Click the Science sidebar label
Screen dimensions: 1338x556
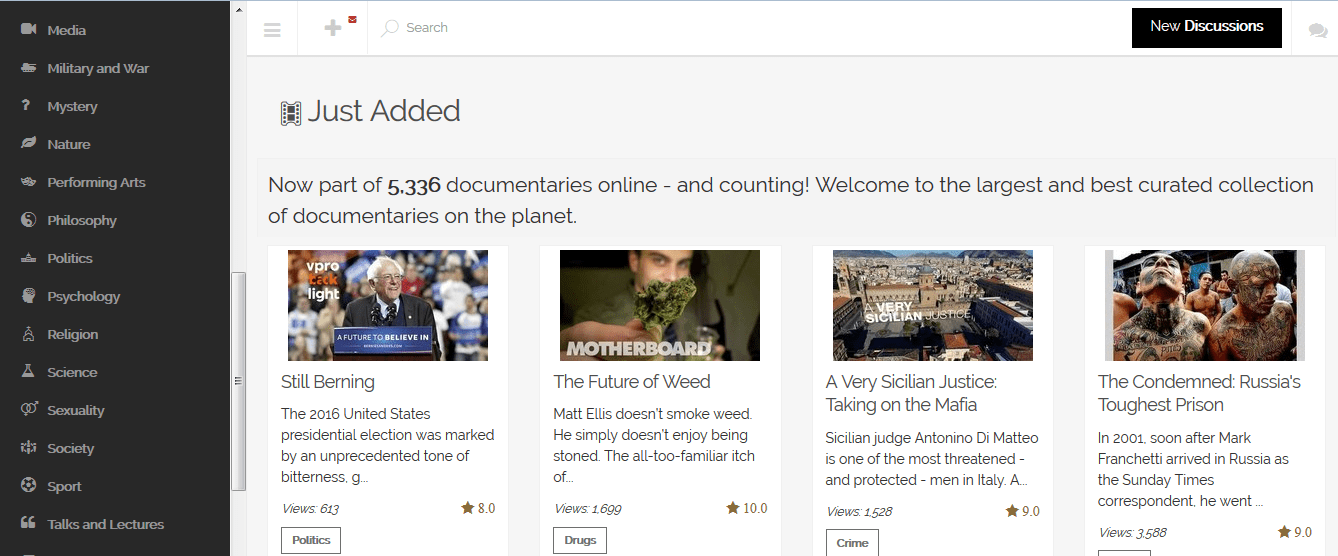click(x=72, y=372)
